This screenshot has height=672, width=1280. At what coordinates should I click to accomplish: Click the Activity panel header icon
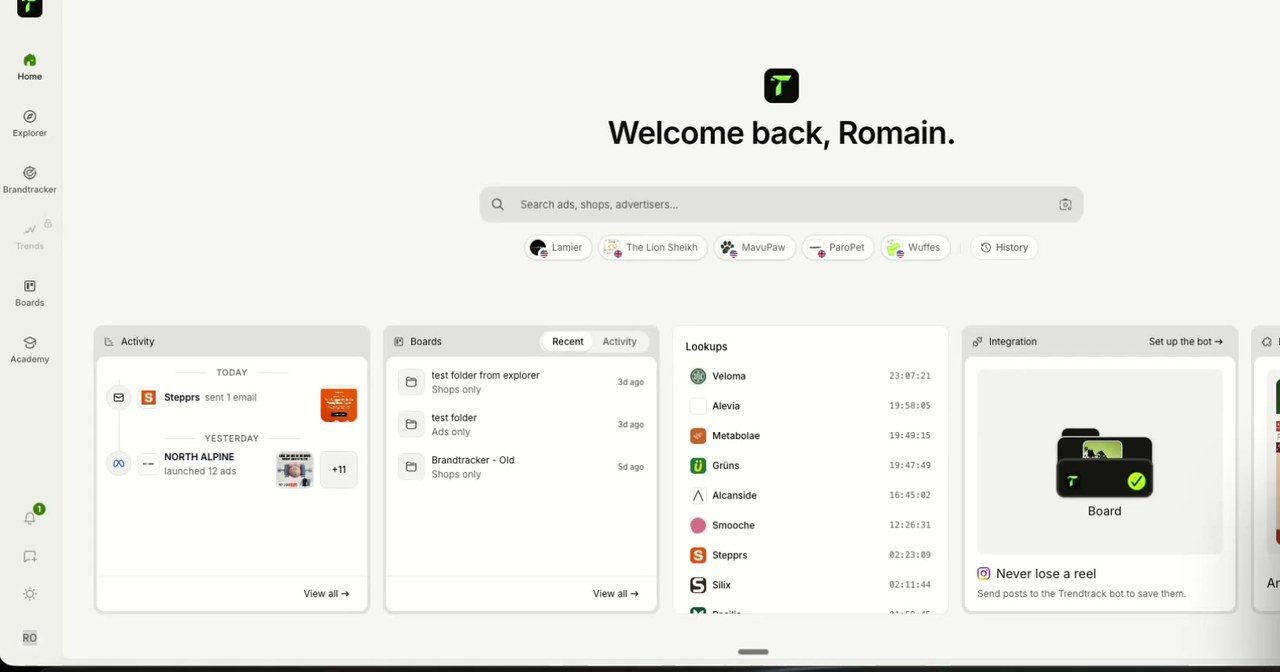click(109, 341)
